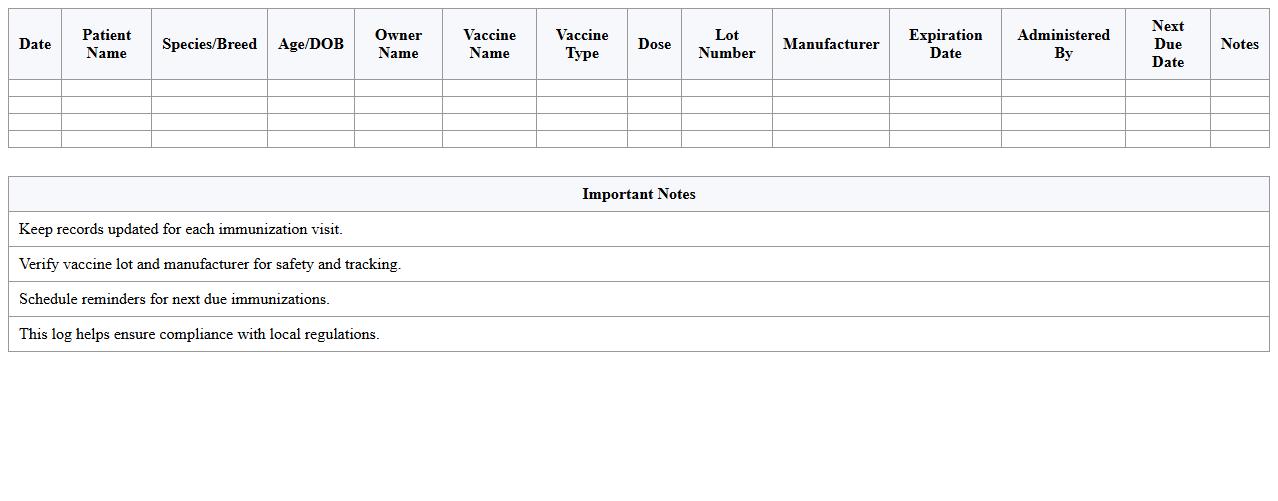Select the Patient Name column header
Image resolution: width=1278 pixels, height=501 pixels.
pyautogui.click(x=106, y=44)
